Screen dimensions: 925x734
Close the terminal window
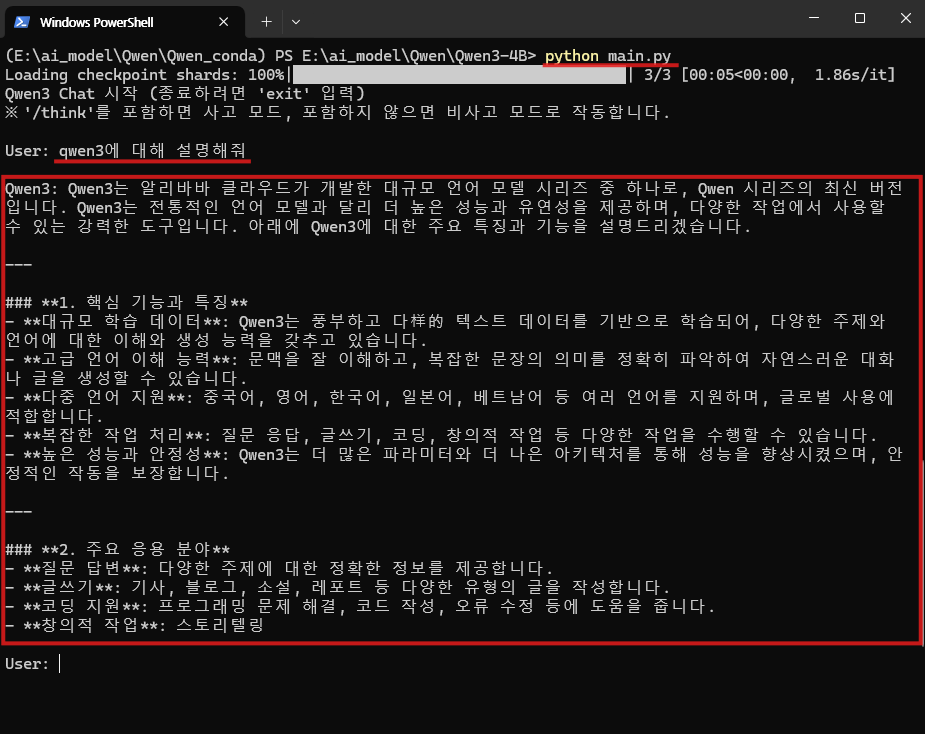pyautogui.click(x=906, y=18)
